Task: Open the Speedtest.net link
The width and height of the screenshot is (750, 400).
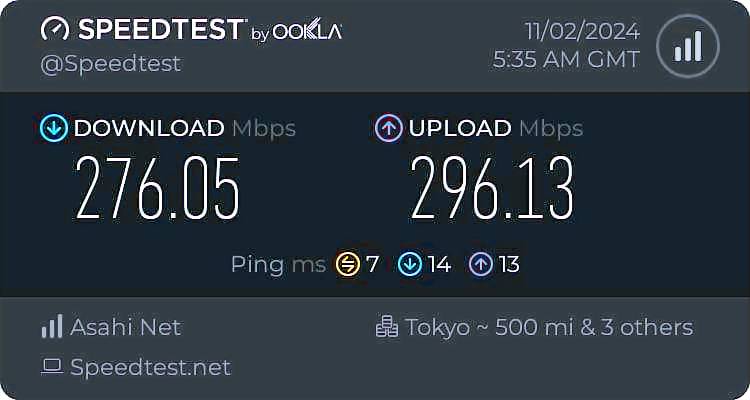Action: tap(150, 367)
